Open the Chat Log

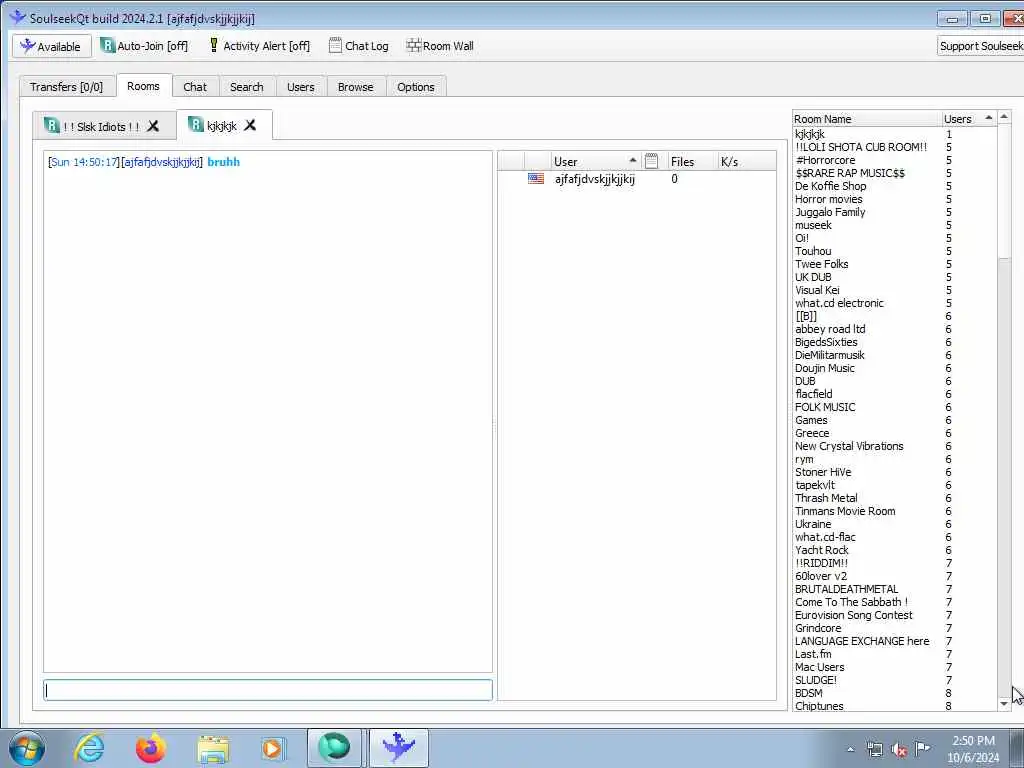tap(359, 46)
